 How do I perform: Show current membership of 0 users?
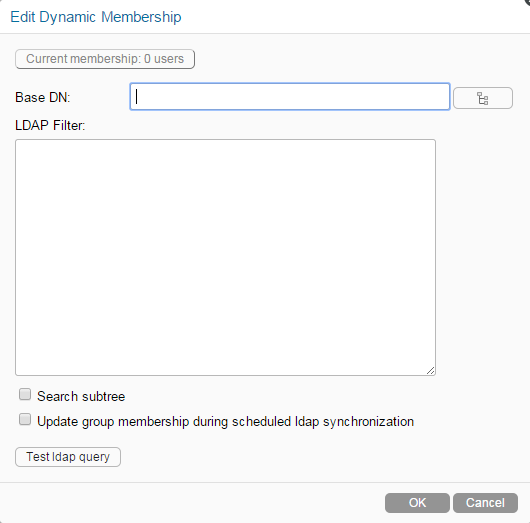point(105,59)
